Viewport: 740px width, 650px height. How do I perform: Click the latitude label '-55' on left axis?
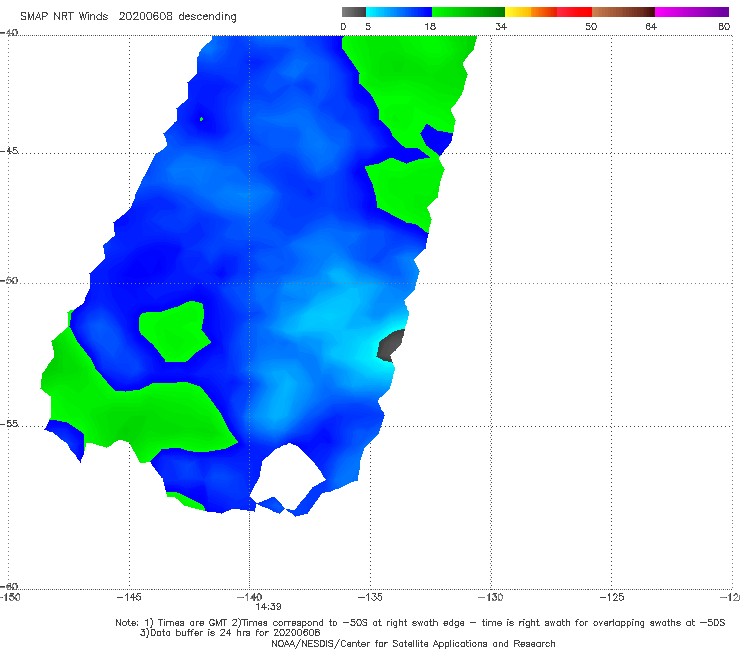[9, 423]
